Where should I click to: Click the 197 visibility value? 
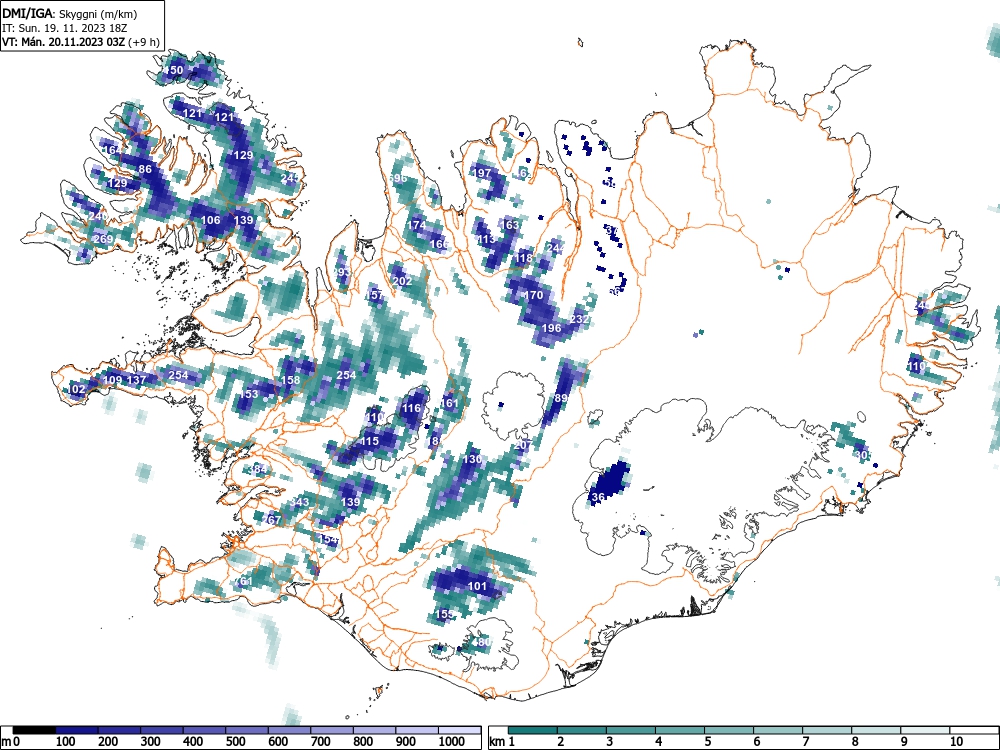click(x=482, y=173)
